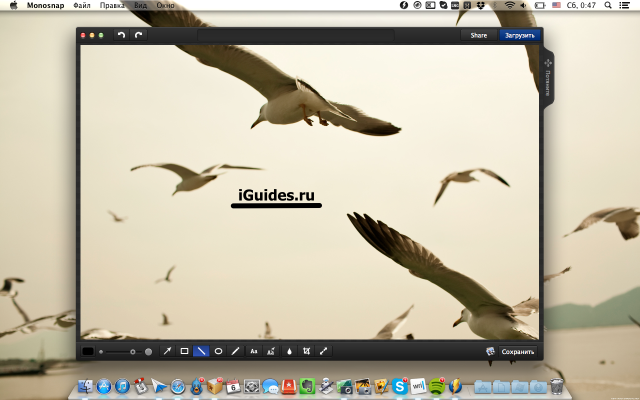Select the Crop tool
The image size is (640, 400).
click(307, 351)
